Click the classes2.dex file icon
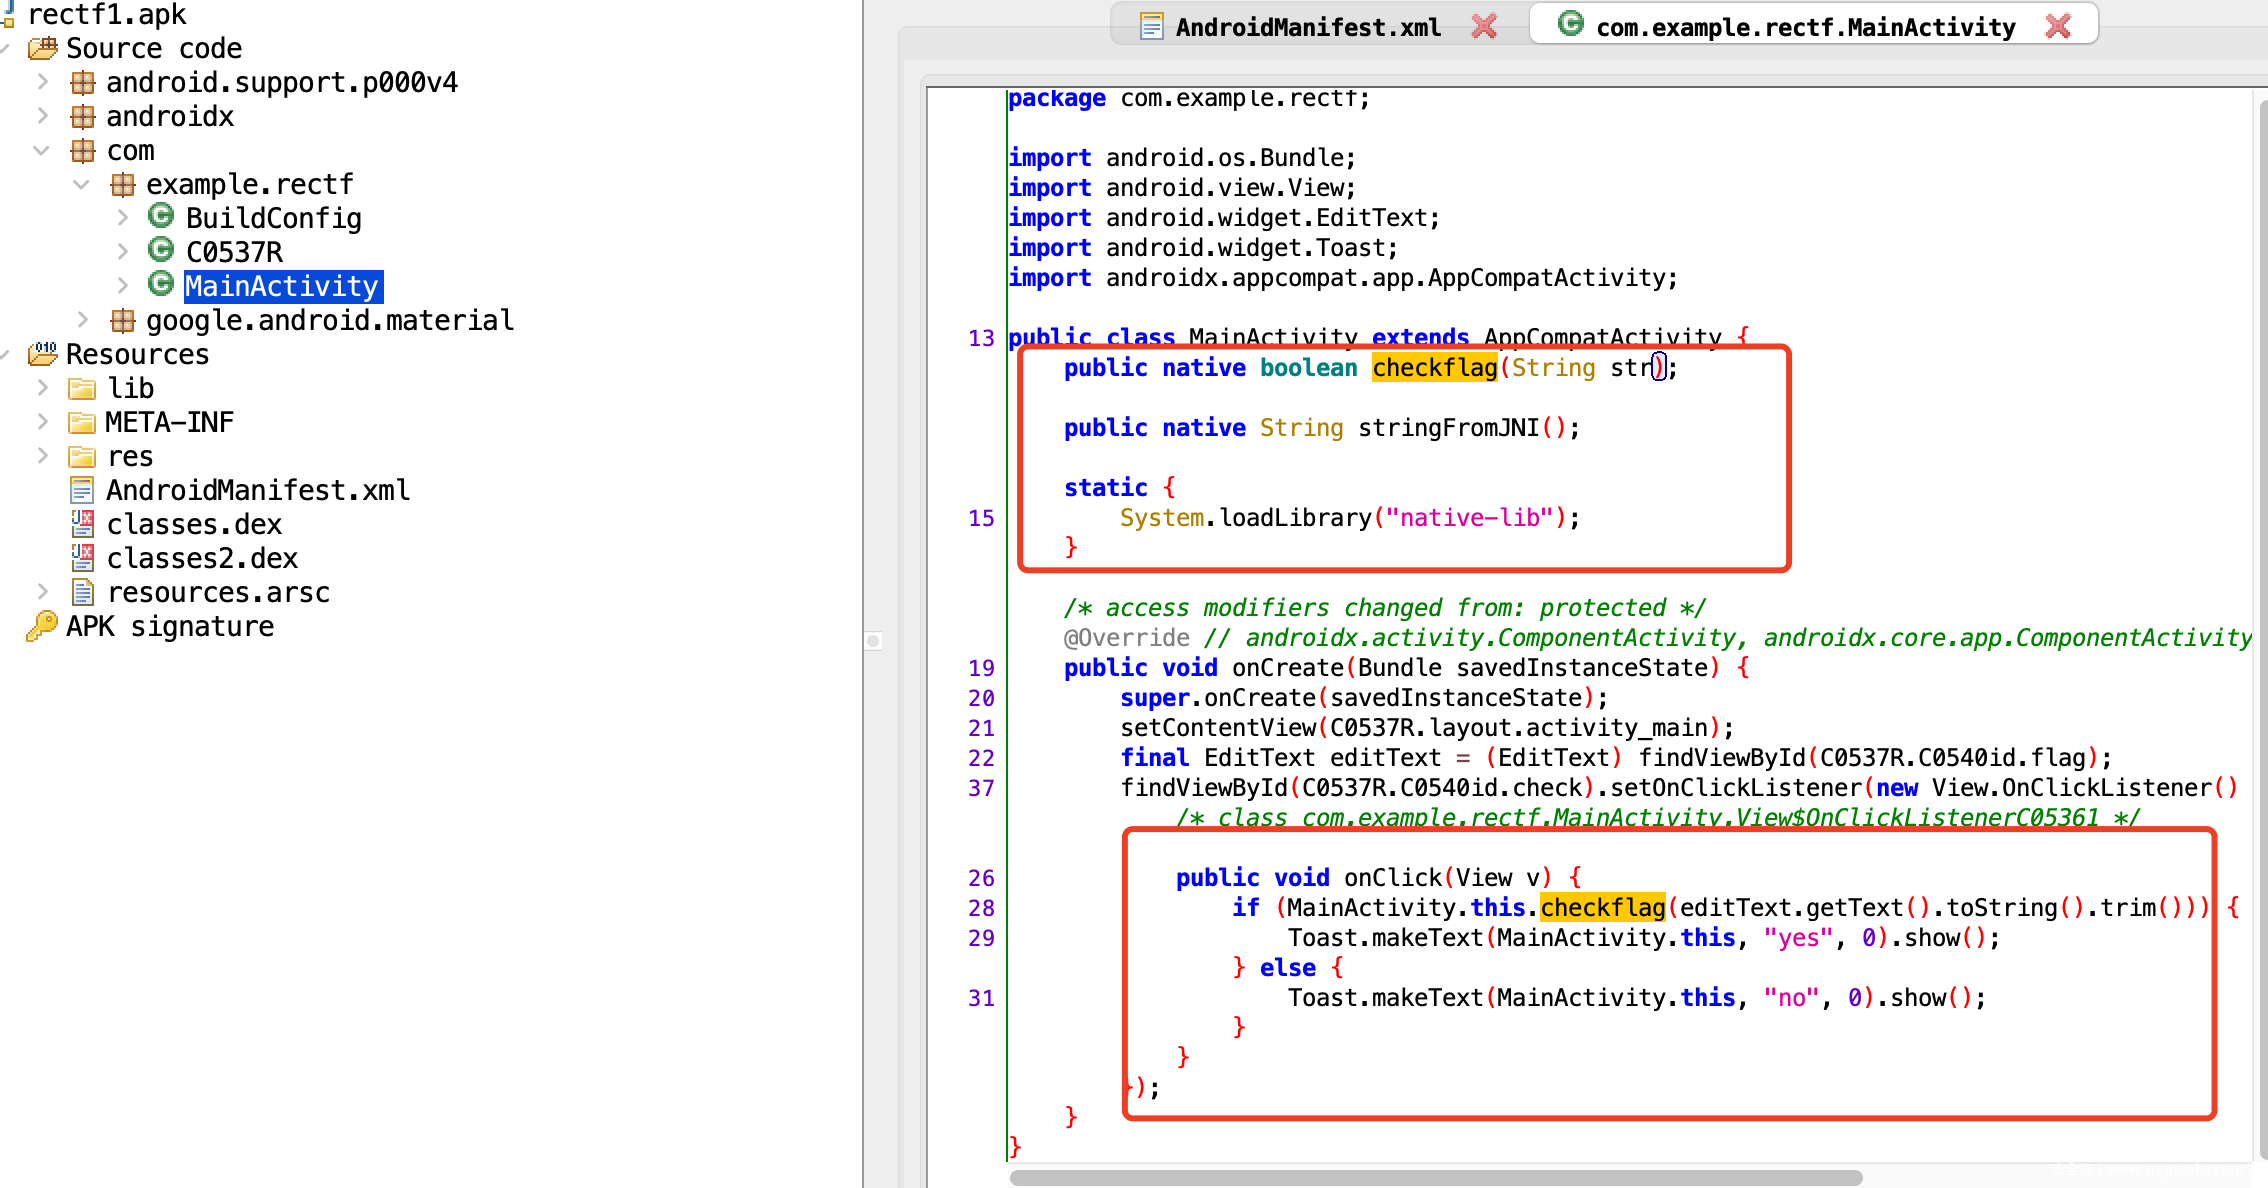The image size is (2268, 1188). [82, 558]
